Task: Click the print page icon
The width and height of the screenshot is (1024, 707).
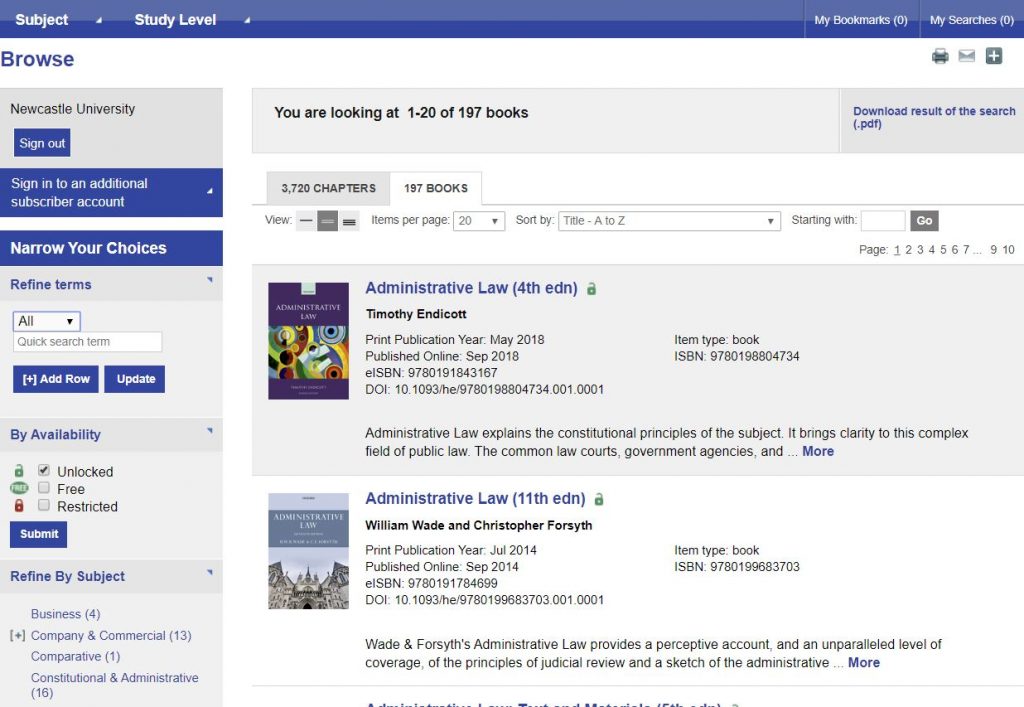Action: click(940, 57)
